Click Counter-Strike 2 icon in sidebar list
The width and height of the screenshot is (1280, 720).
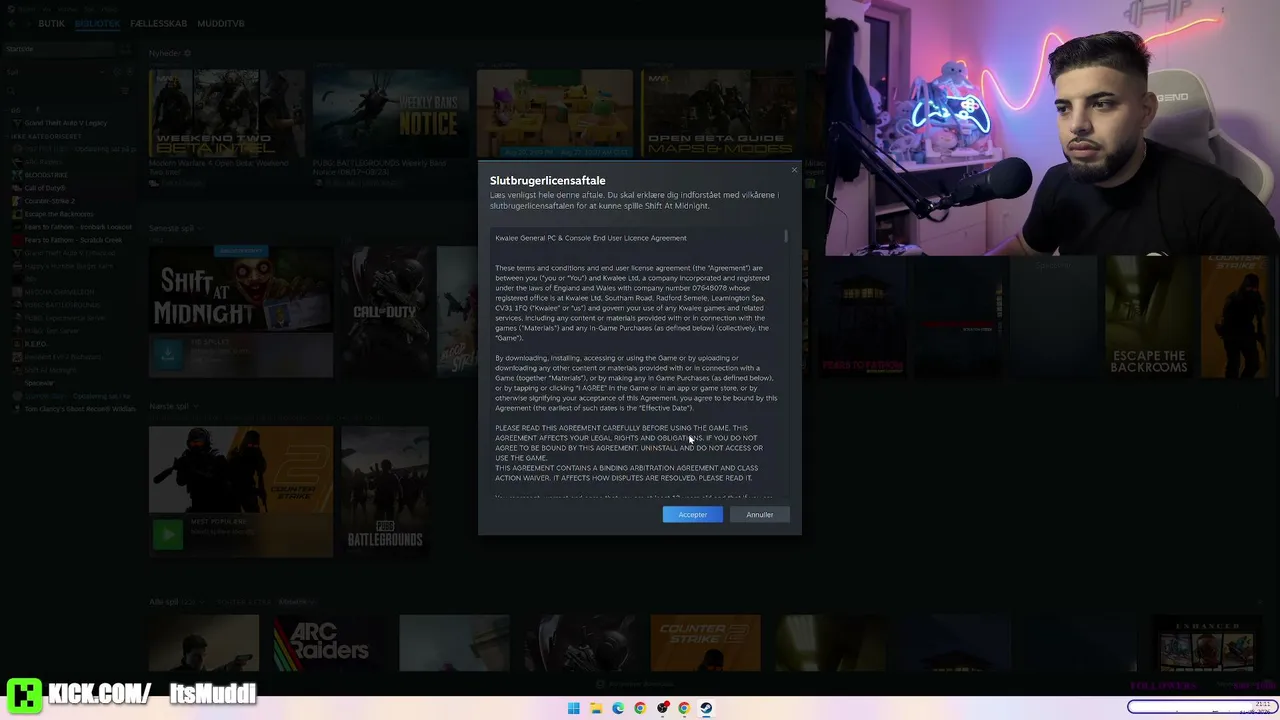(x=17, y=201)
